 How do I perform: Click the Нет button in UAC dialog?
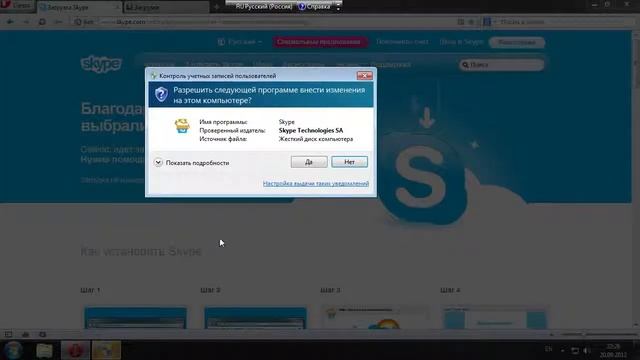(x=349, y=162)
